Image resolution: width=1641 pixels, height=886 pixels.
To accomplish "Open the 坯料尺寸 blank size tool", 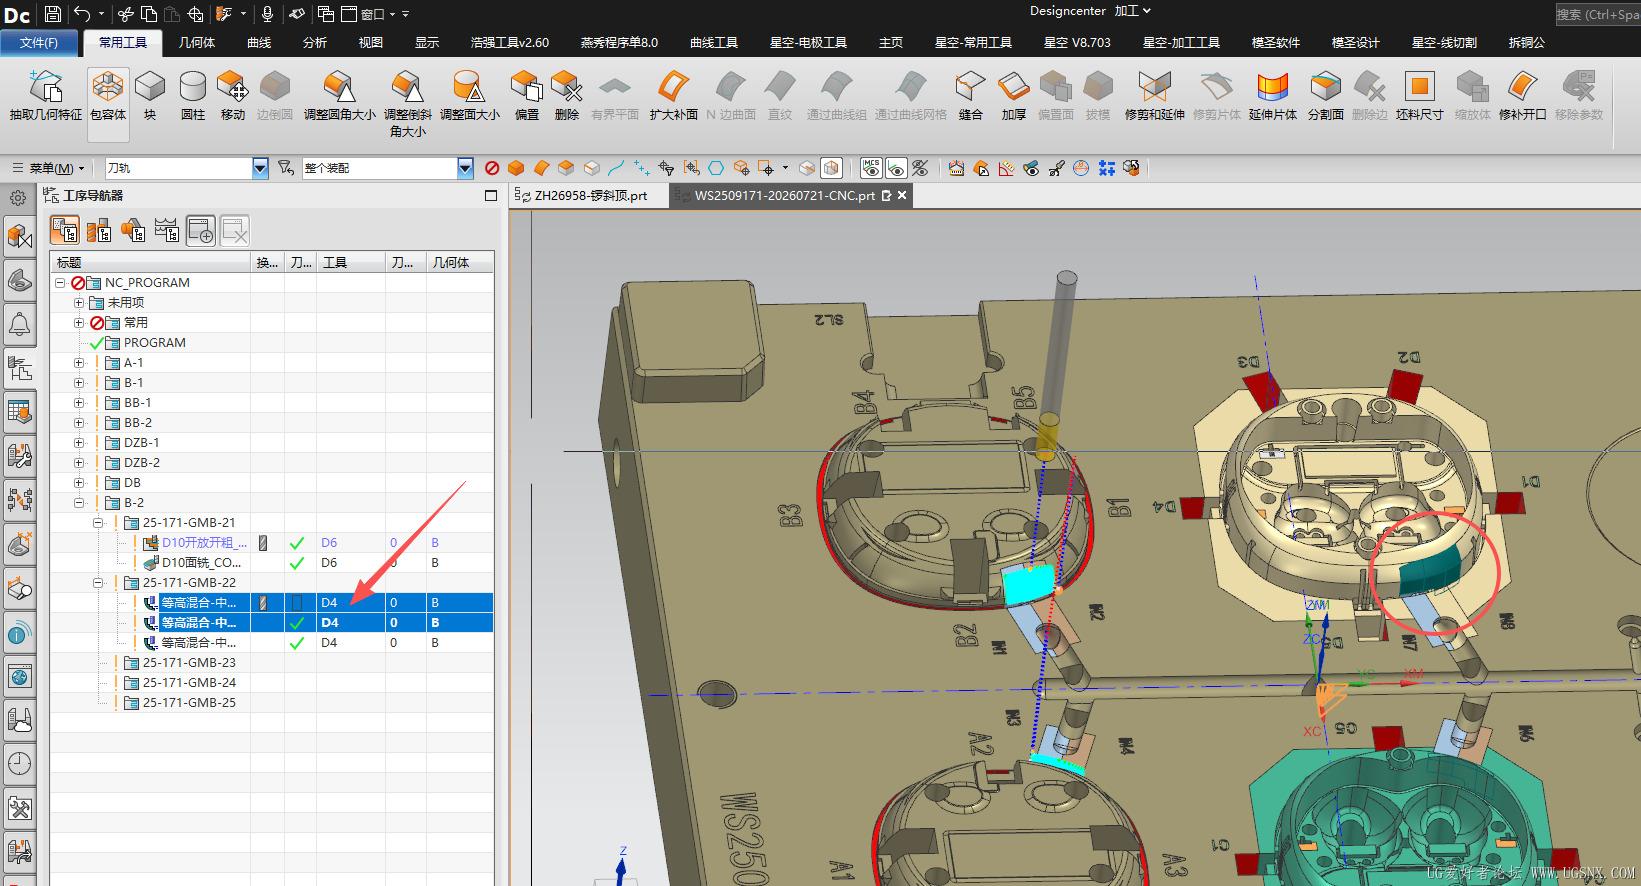I will 1420,96.
